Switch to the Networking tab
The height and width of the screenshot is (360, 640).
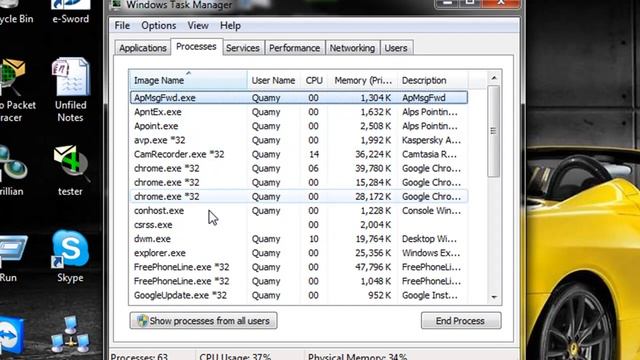click(x=352, y=48)
